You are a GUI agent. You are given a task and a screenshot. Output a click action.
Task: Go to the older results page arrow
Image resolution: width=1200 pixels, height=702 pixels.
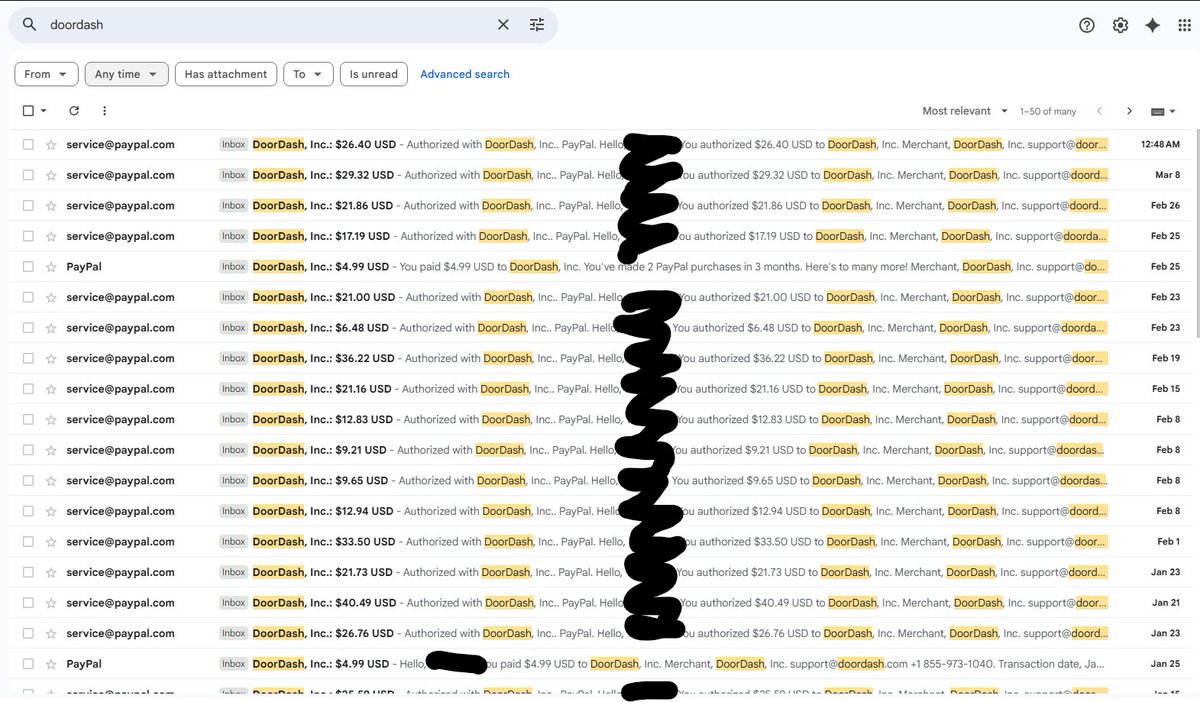pyautogui.click(x=1129, y=111)
